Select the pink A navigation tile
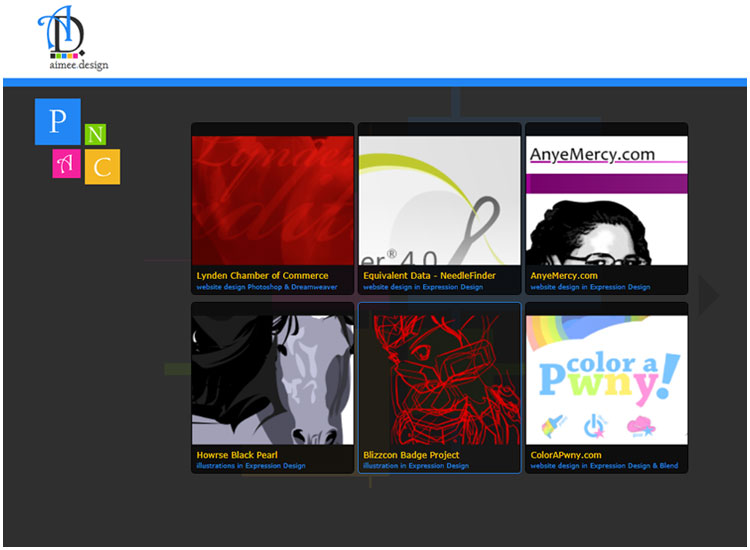 pyautogui.click(x=66, y=164)
